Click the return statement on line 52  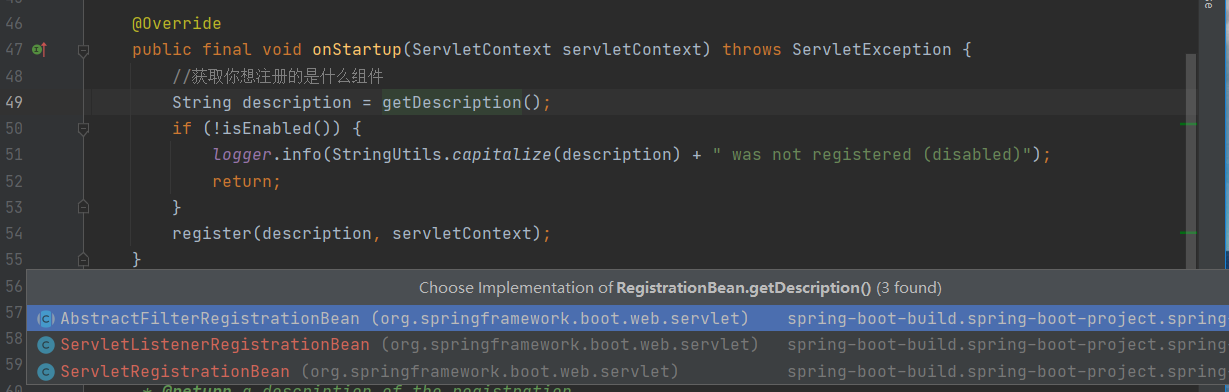click(247, 181)
